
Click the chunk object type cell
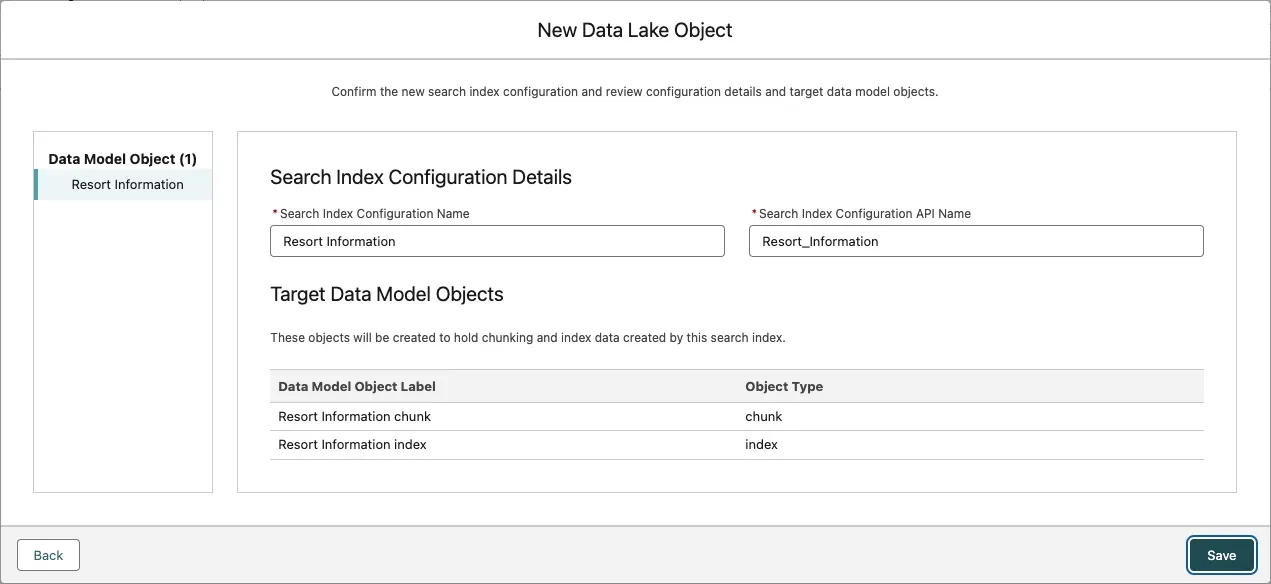[764, 416]
